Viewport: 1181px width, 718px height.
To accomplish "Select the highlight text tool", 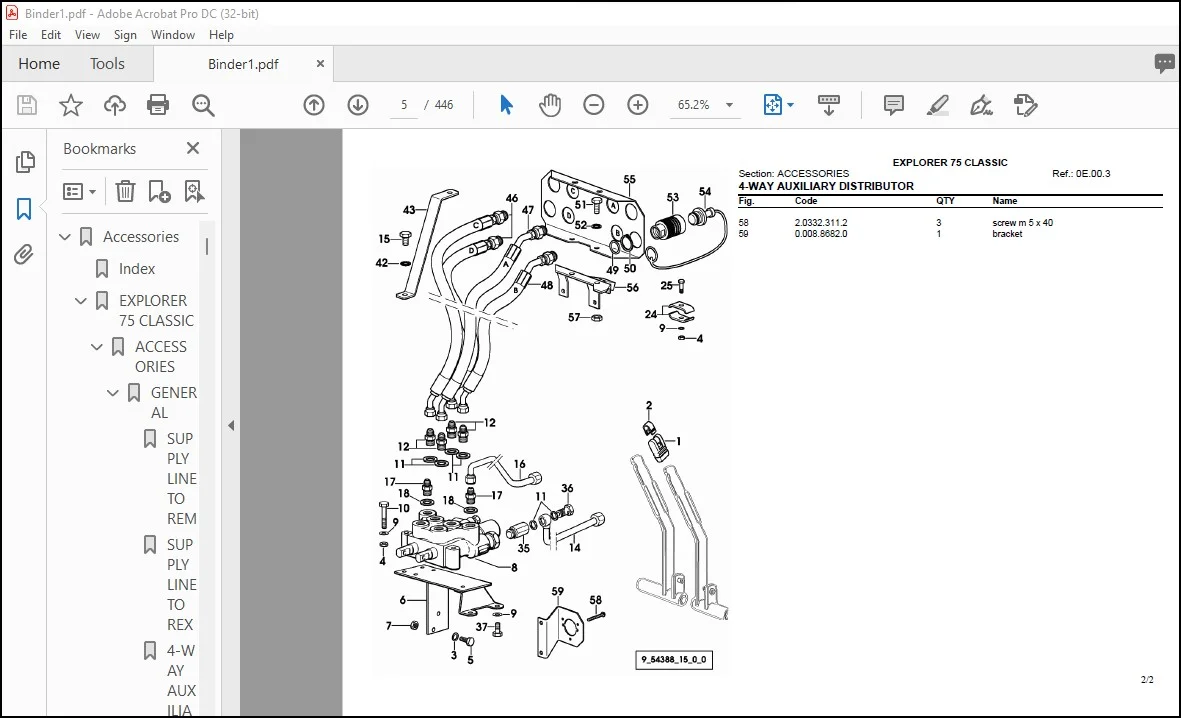I will 937,105.
